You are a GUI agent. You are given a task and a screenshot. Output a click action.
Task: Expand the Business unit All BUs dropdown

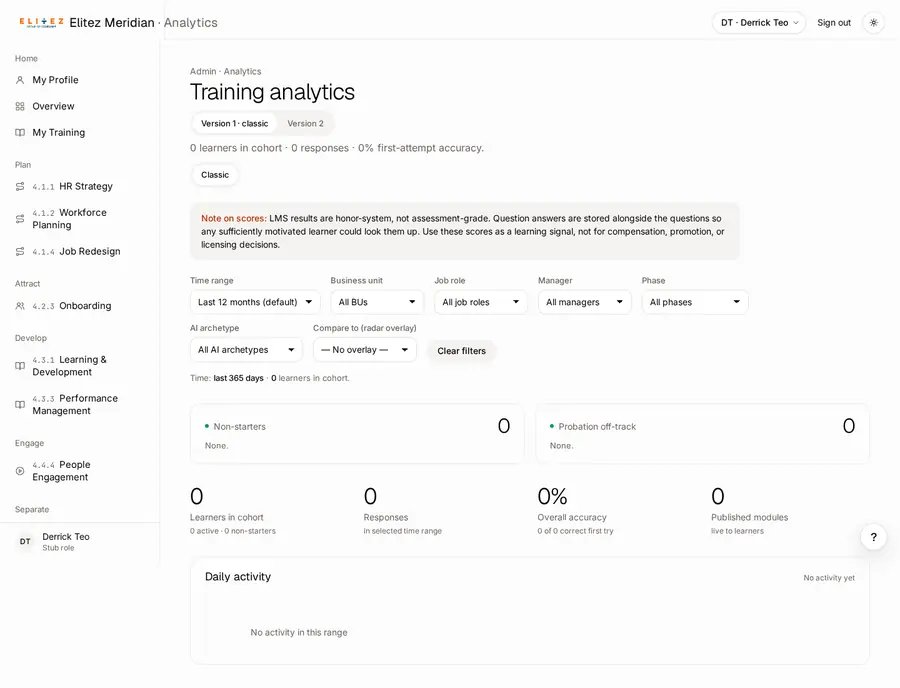click(377, 302)
